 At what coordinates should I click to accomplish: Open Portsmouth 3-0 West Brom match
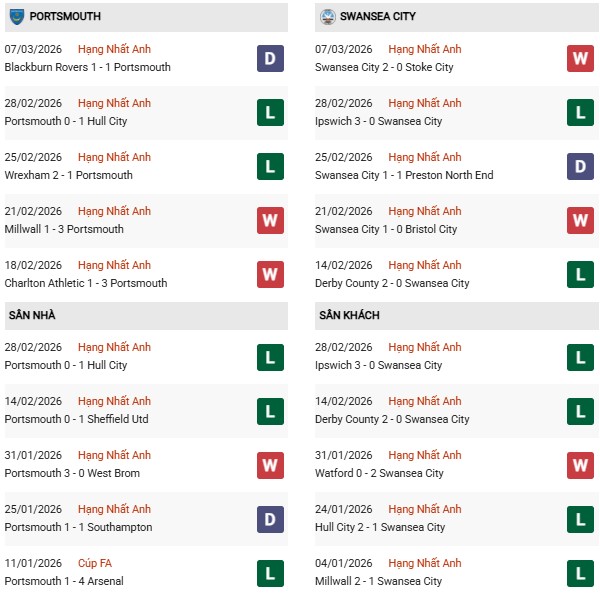tap(72, 473)
